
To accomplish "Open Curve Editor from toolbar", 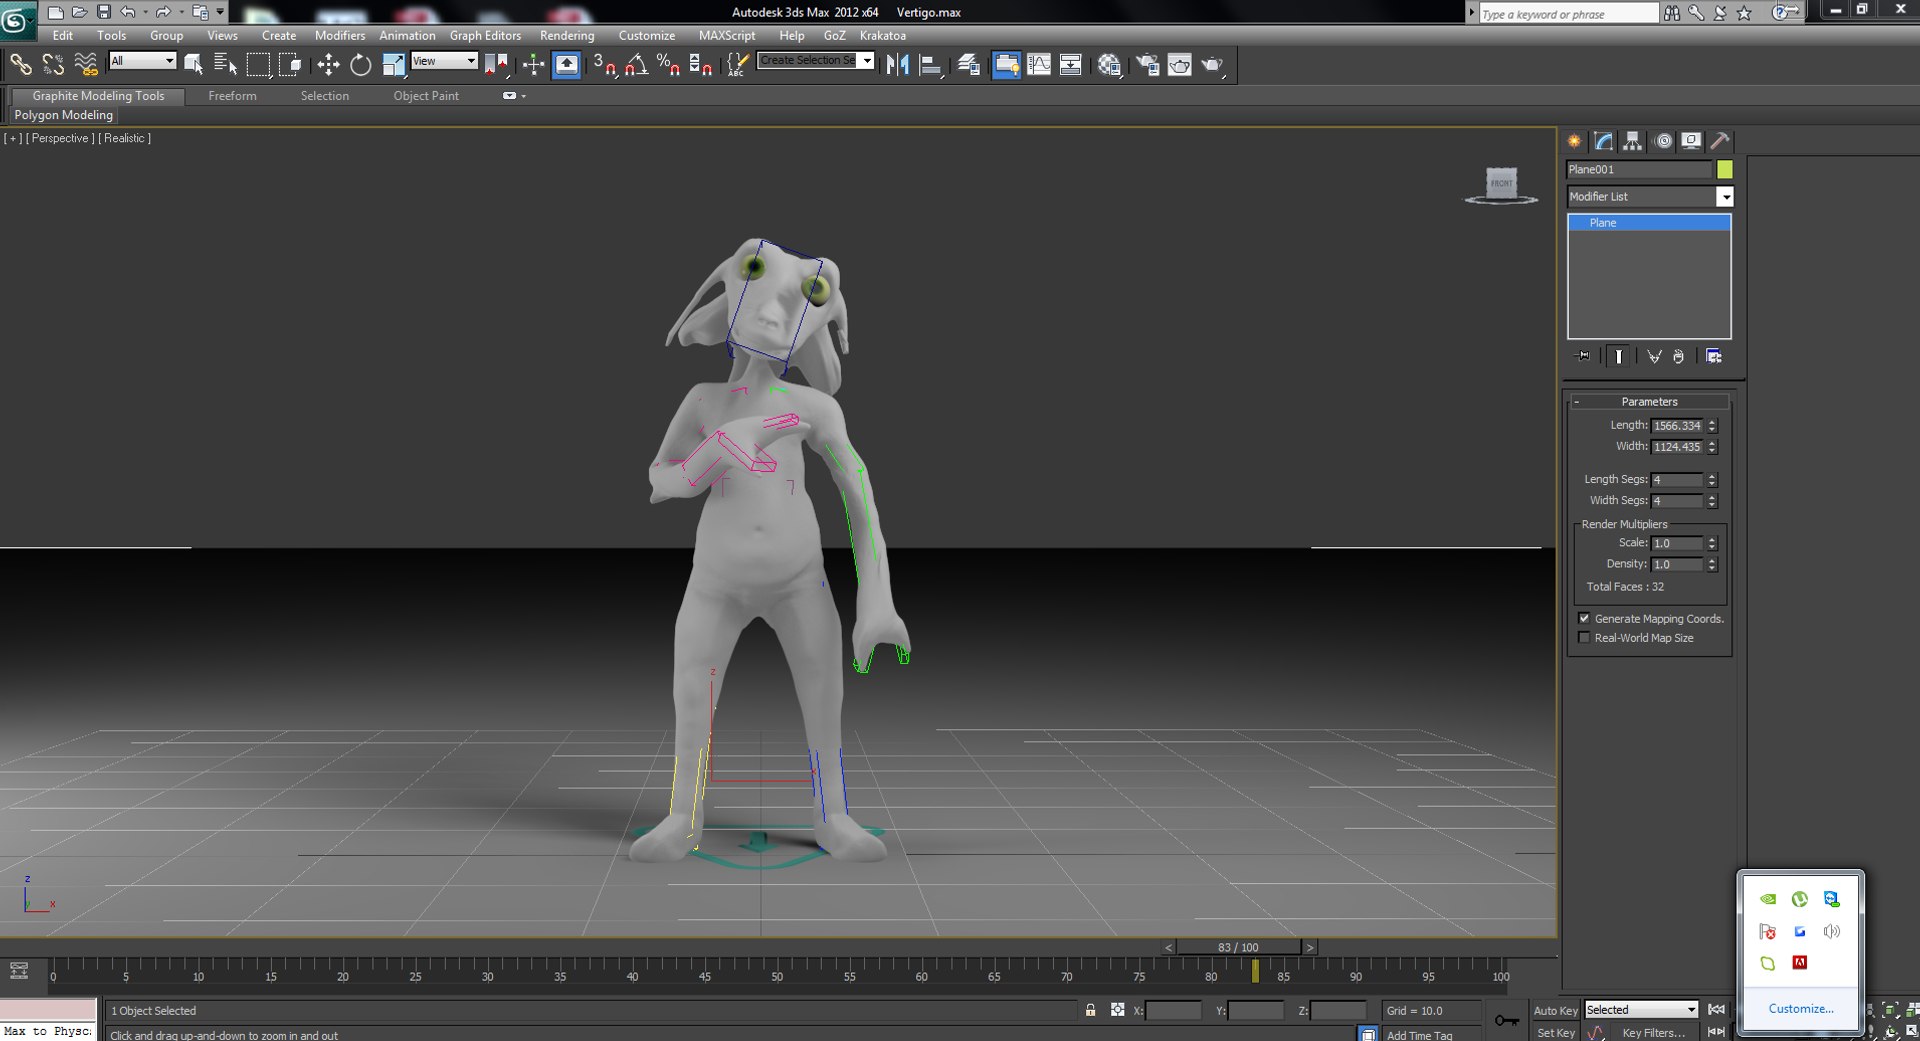I will tap(1039, 65).
